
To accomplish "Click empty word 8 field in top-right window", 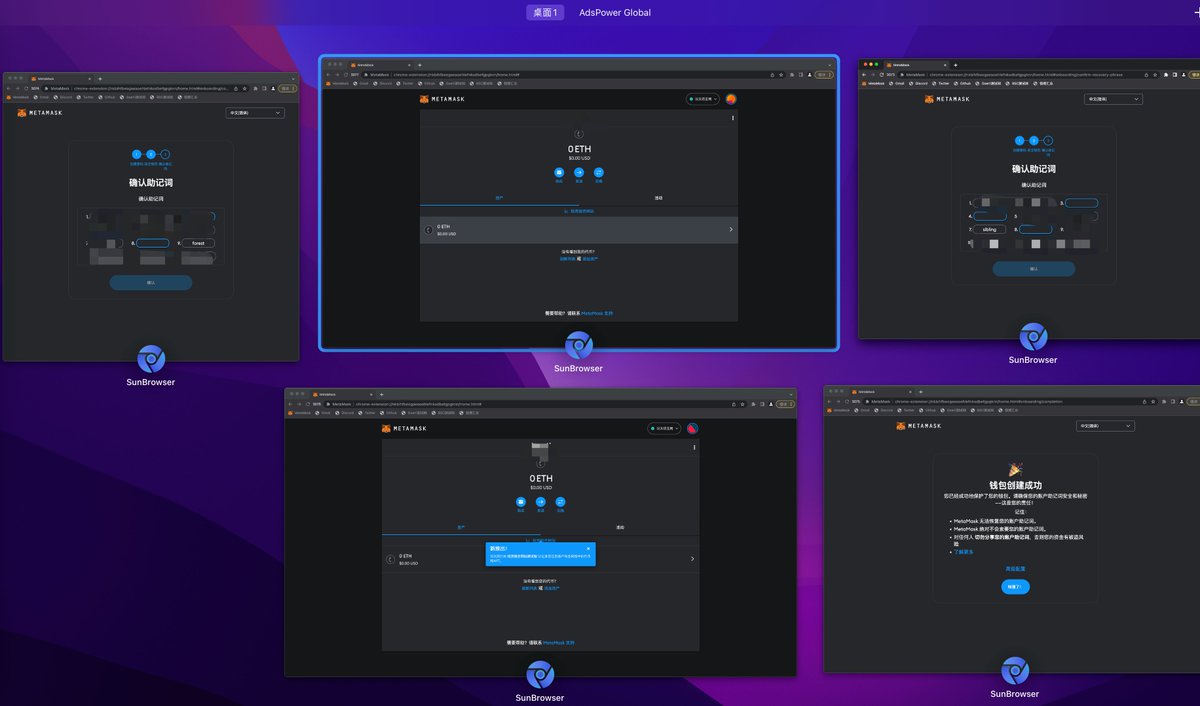I will (1036, 229).
